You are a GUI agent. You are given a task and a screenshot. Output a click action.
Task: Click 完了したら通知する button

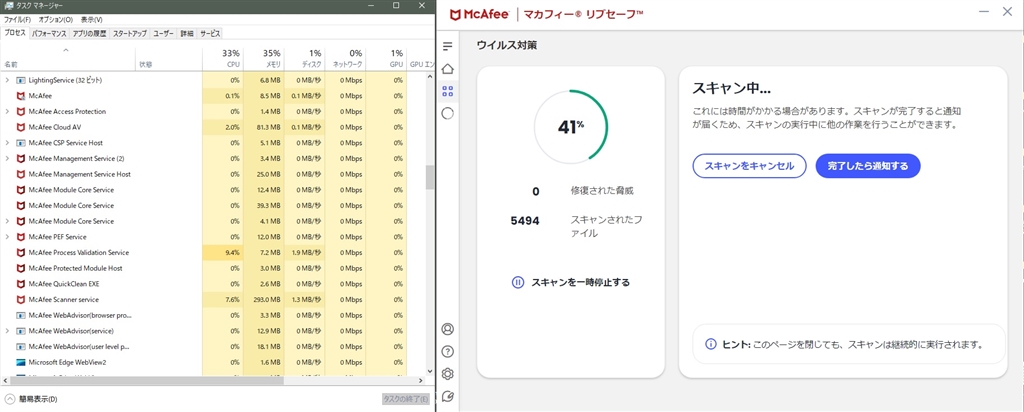(868, 166)
